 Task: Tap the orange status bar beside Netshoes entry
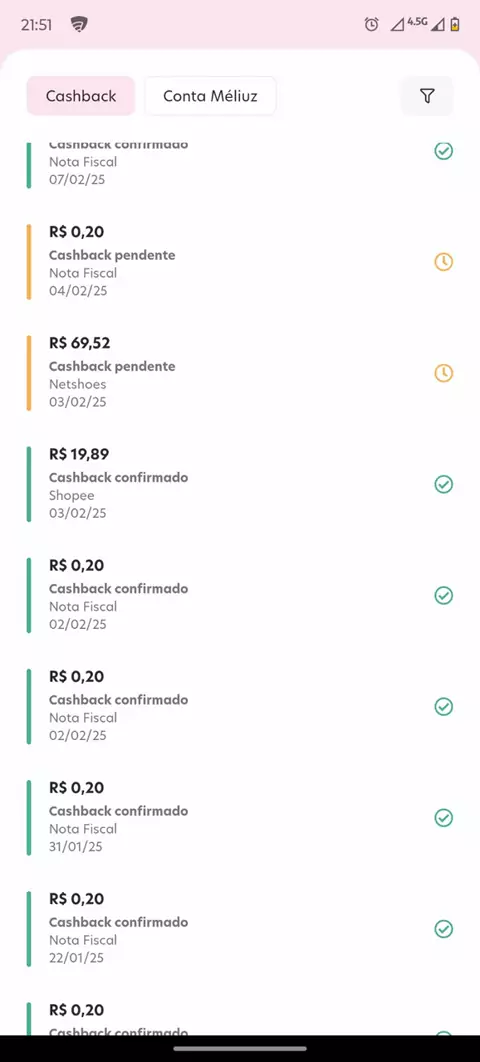28,373
